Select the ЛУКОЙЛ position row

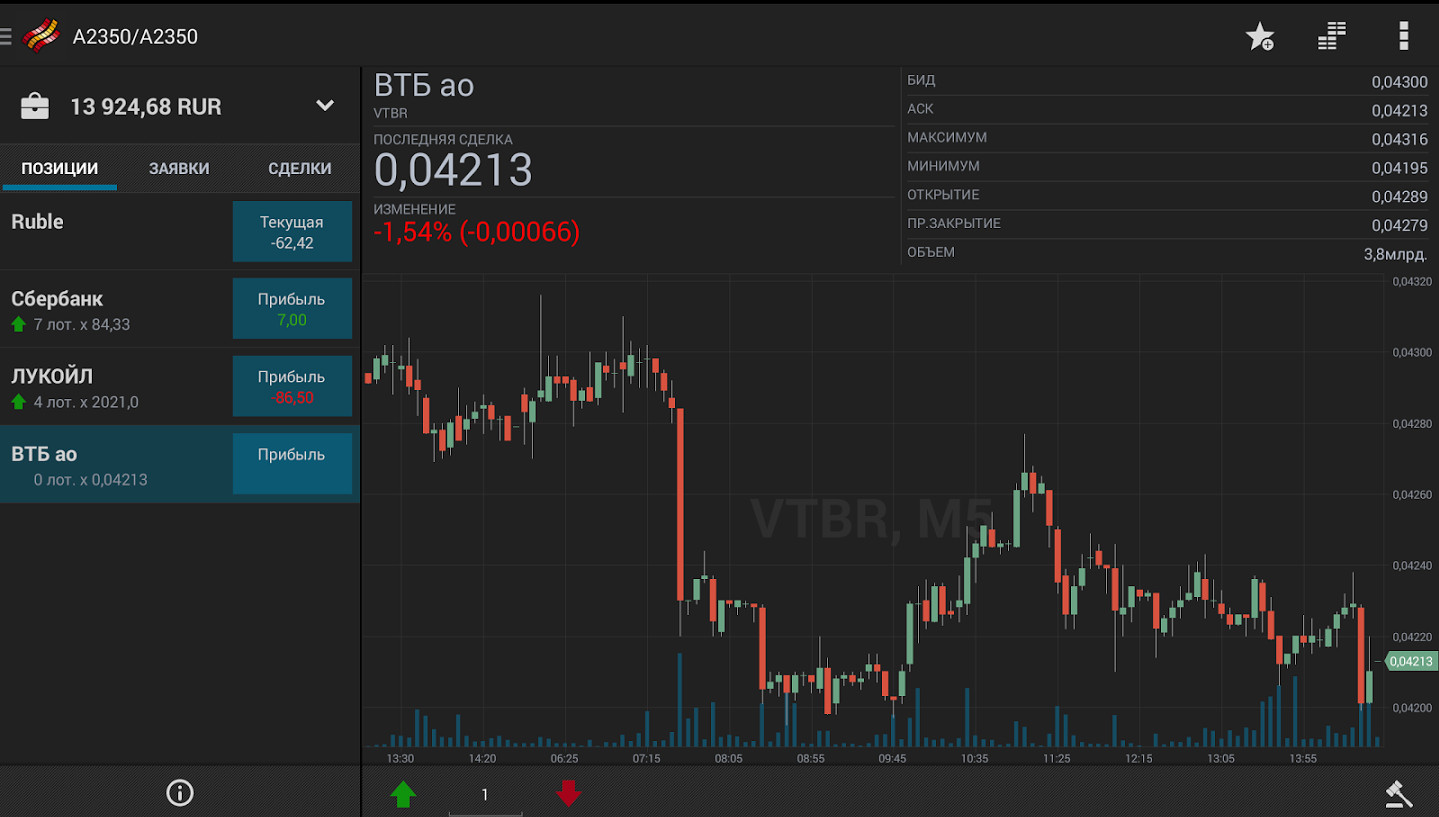pos(180,387)
